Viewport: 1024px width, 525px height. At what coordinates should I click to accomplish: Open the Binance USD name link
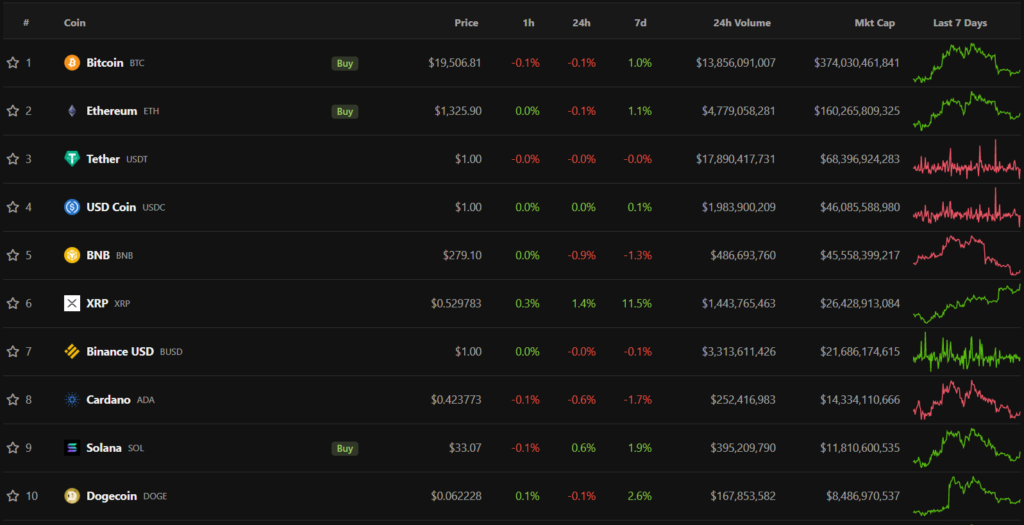[120, 351]
